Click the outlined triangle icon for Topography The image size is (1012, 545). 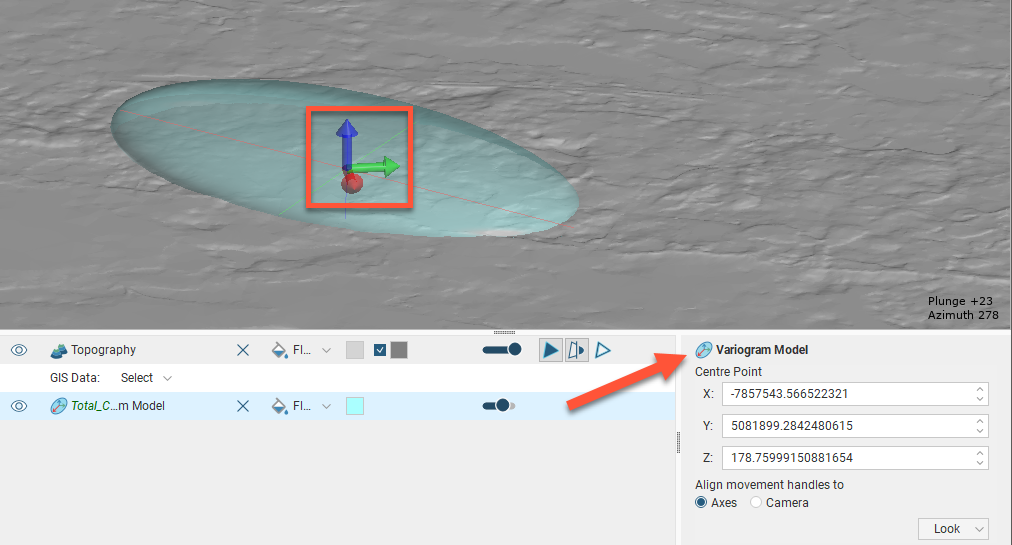point(603,350)
